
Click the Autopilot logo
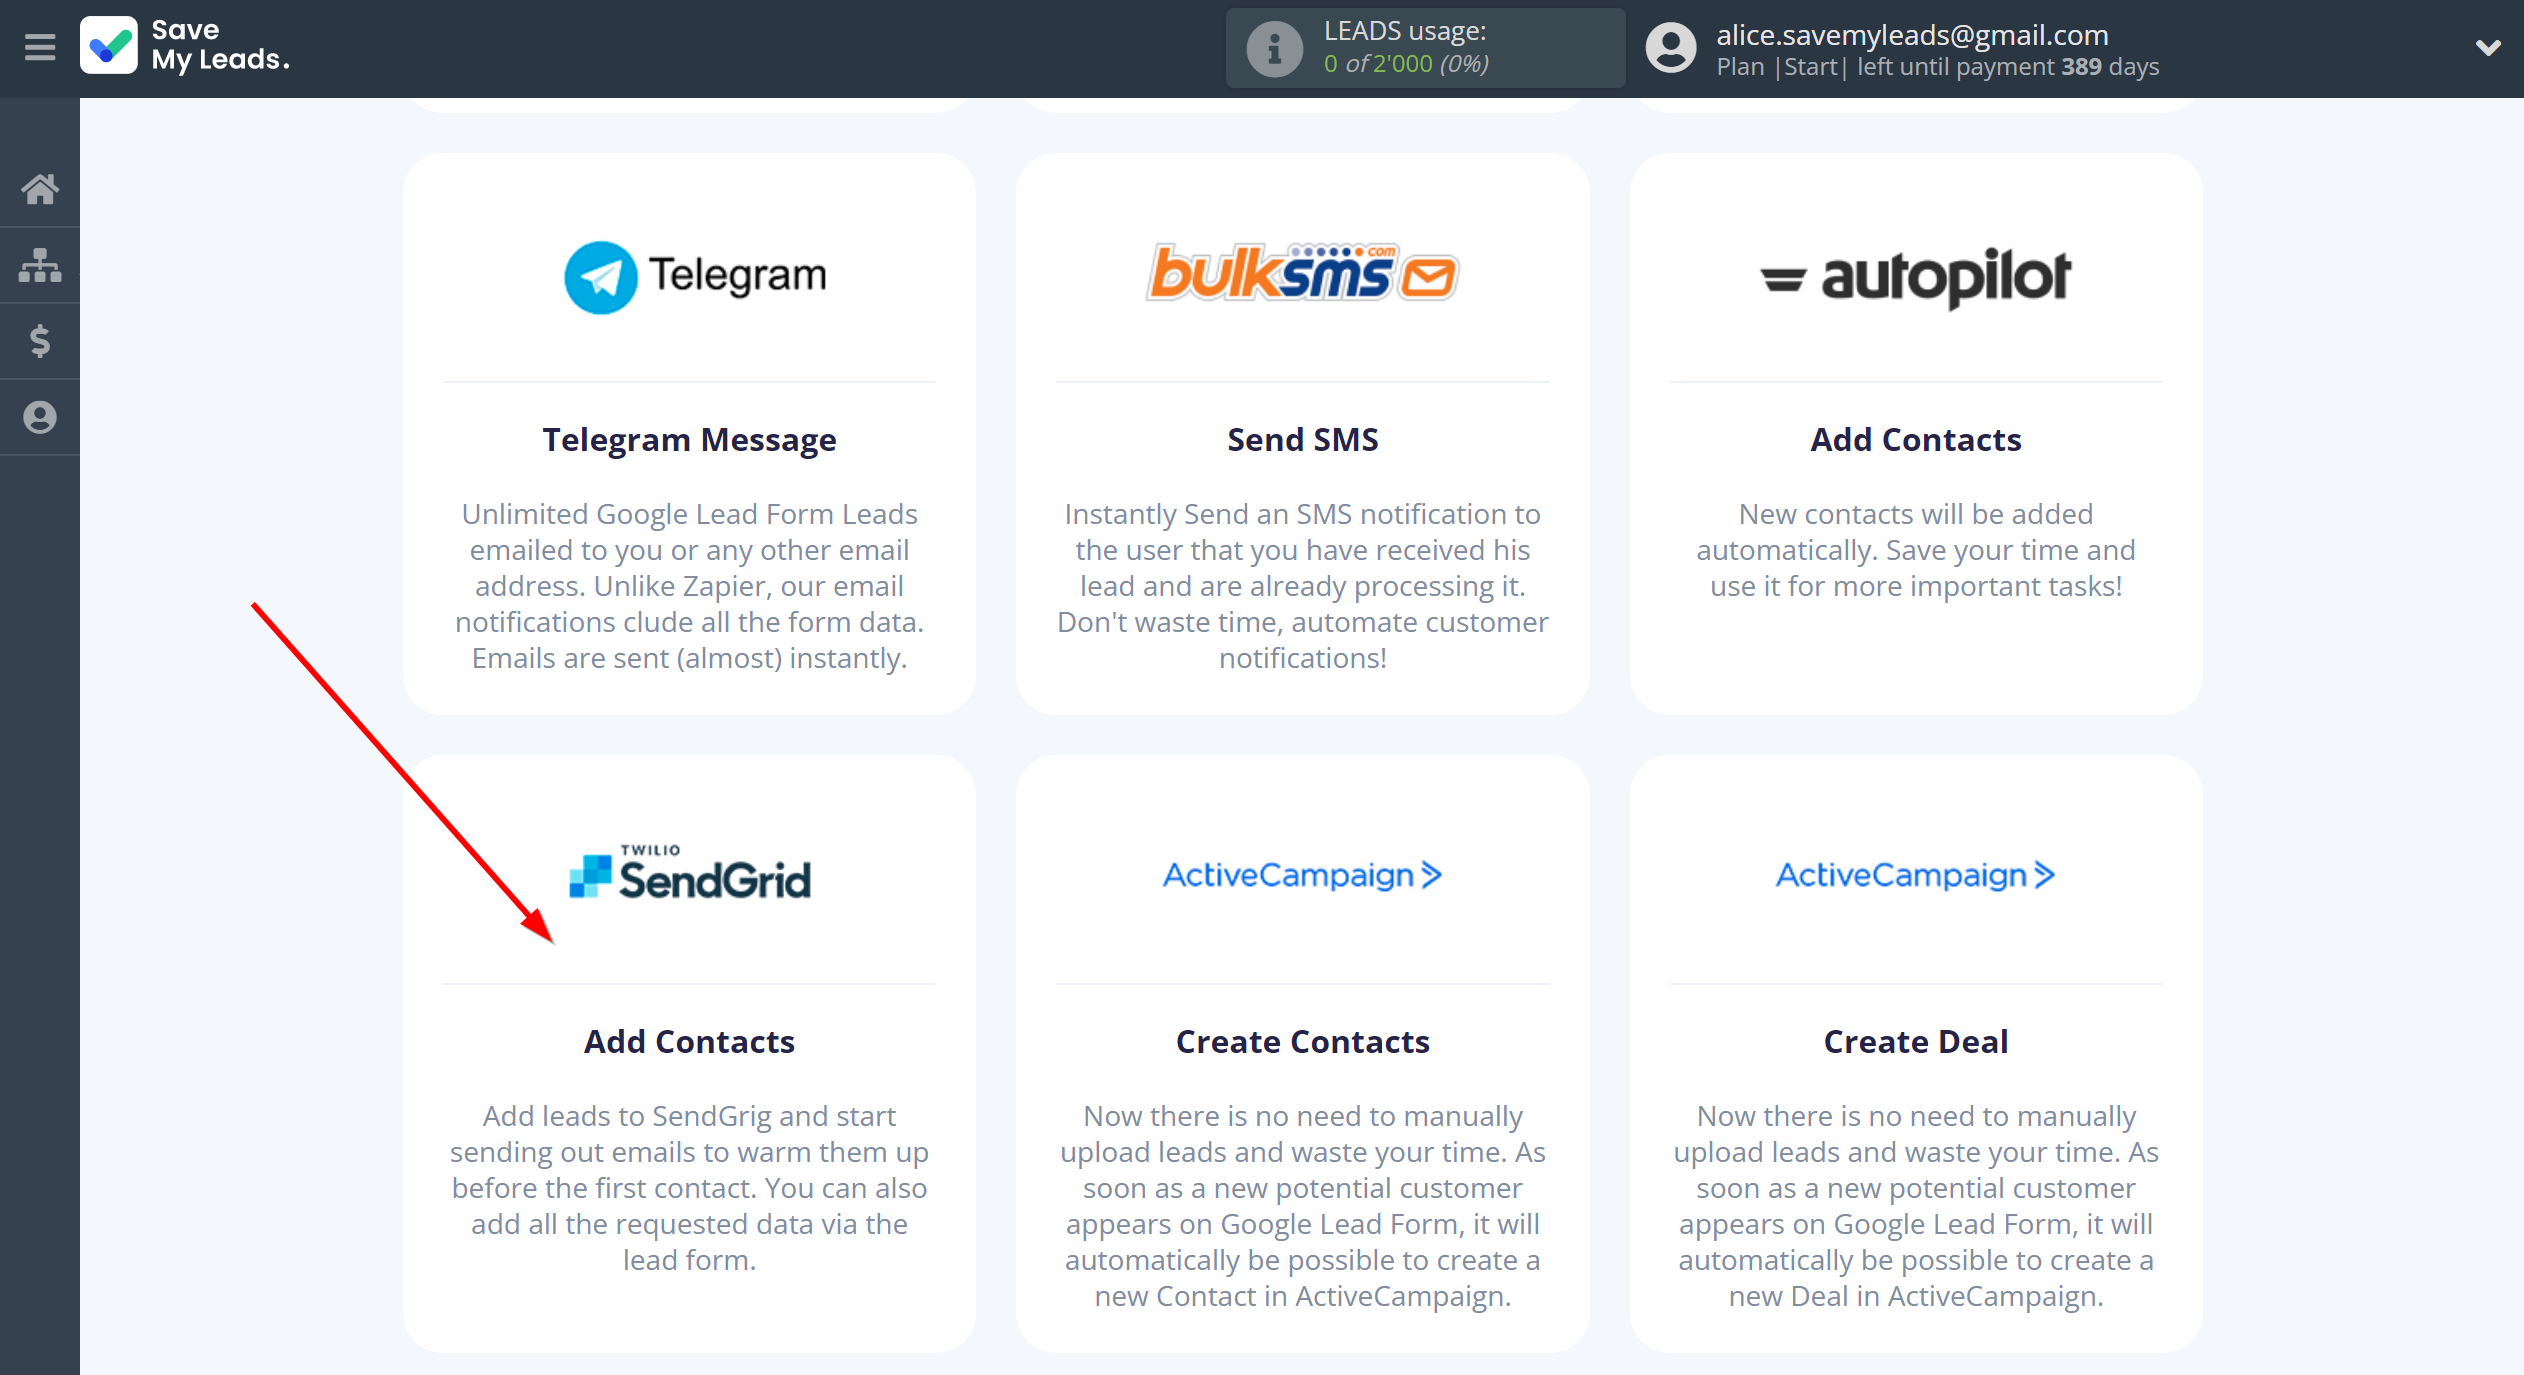pyautogui.click(x=1916, y=278)
